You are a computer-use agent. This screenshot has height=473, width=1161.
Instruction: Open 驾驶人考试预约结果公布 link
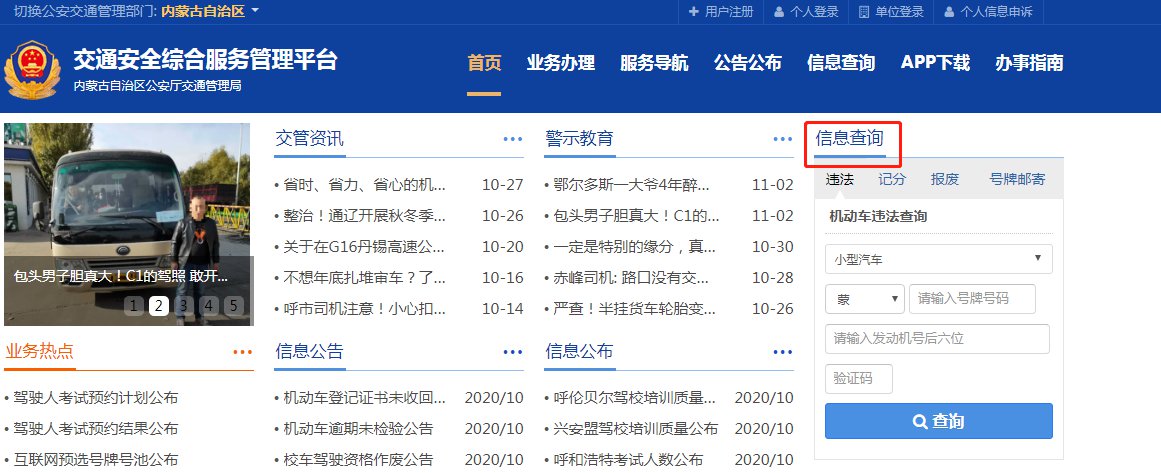(96, 429)
